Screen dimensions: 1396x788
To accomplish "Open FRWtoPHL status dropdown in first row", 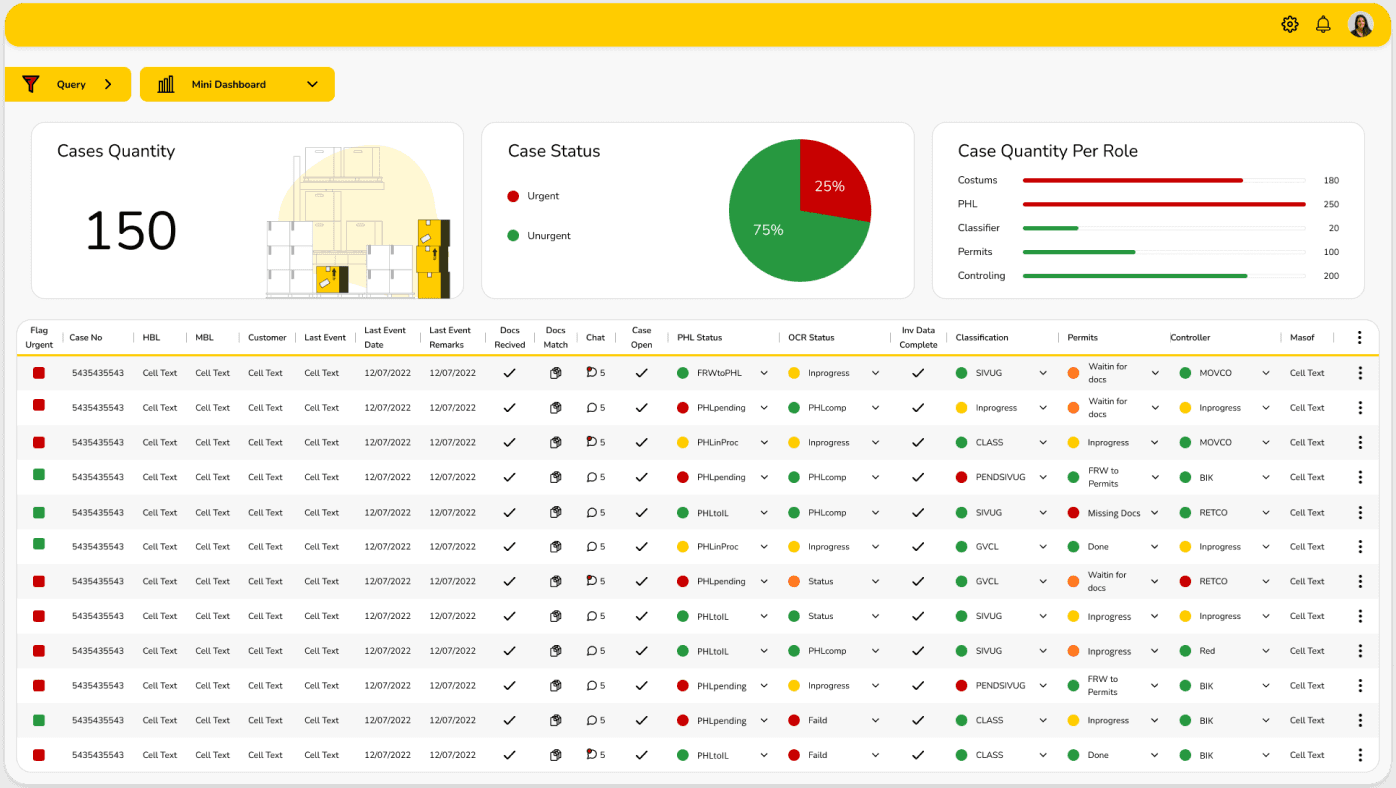I will (x=764, y=373).
